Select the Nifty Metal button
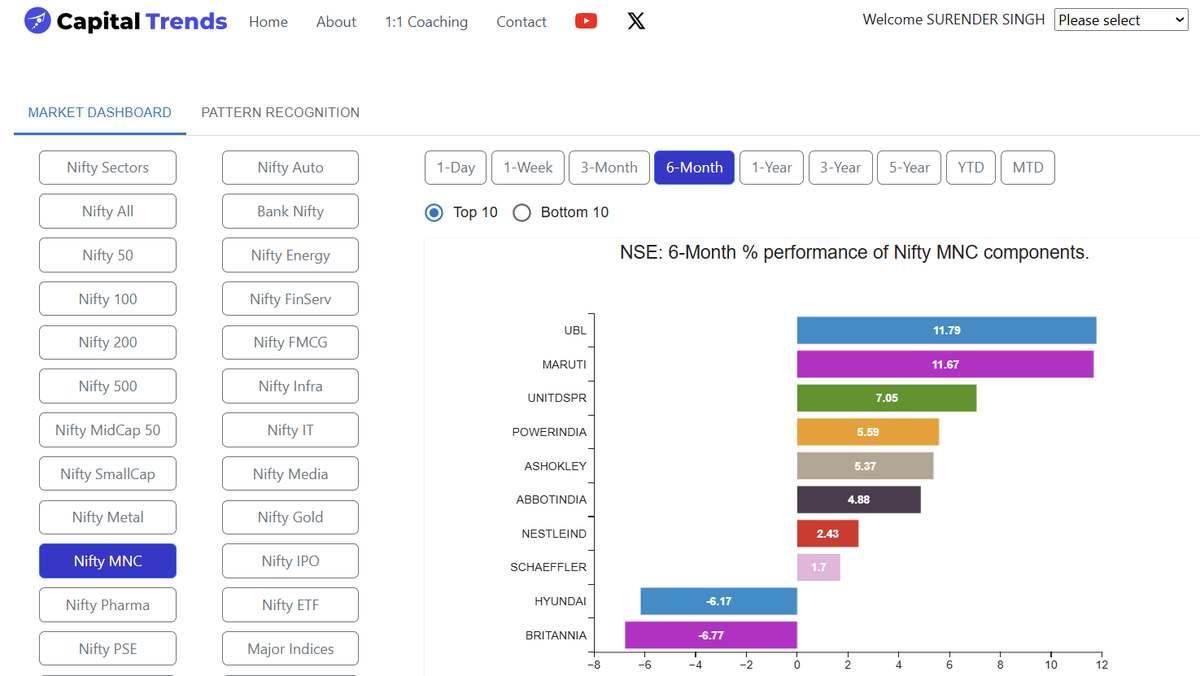 [x=108, y=517]
